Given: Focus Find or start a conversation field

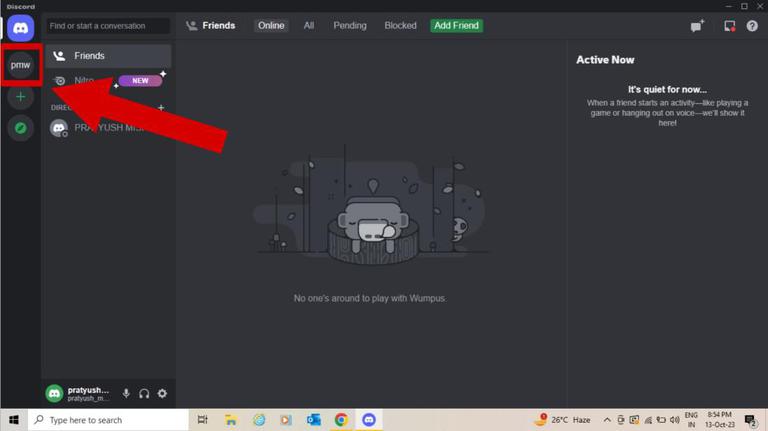Looking at the screenshot, I should click(108, 26).
